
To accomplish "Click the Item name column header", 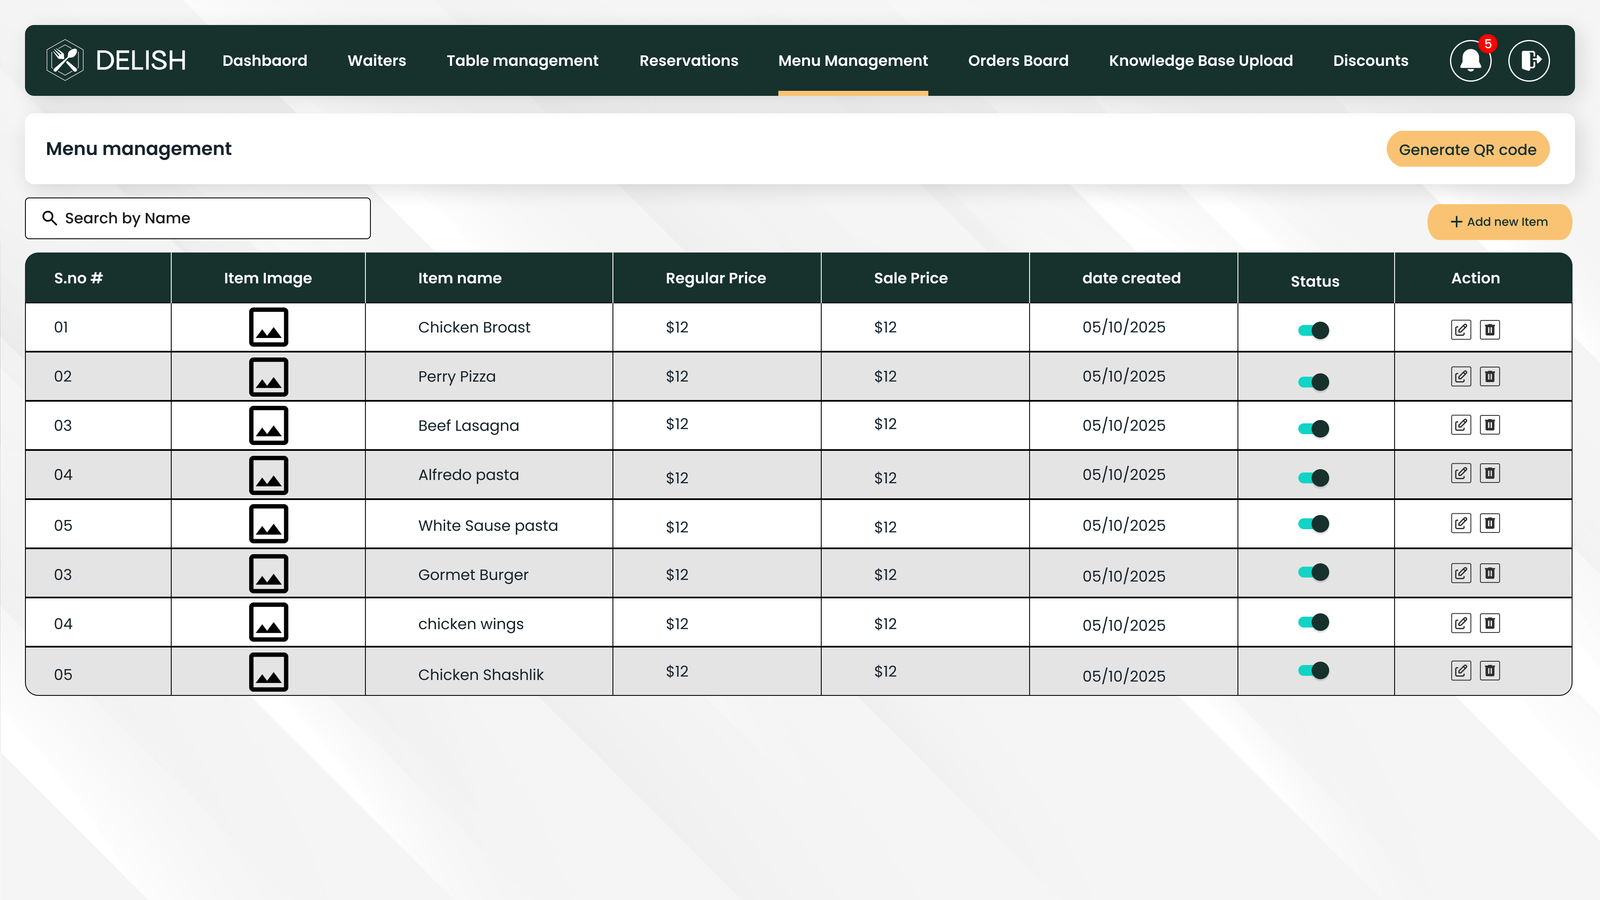I will pyautogui.click(x=460, y=278).
